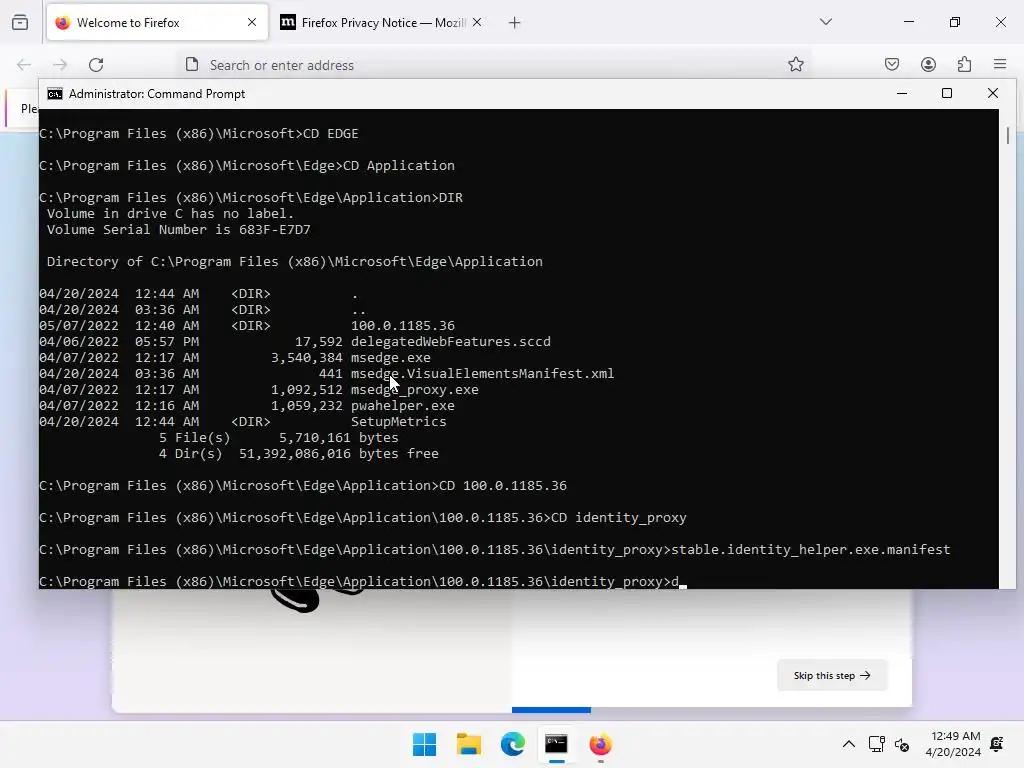1024x768 pixels.
Task: Click the CD identity_proxy command text
Action: [618, 518]
